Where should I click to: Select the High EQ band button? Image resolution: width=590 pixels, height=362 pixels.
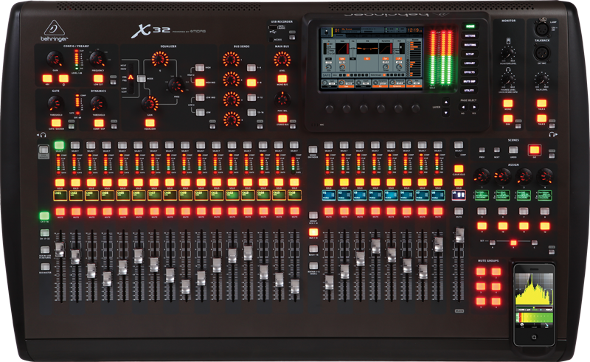(200, 67)
